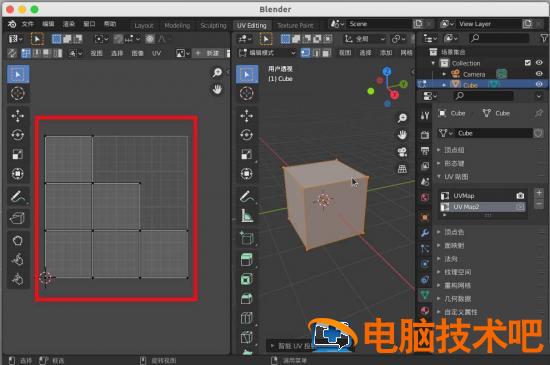This screenshot has height=365, width=550.
Task: Select the Bevel tool
Action: tap(247, 299)
